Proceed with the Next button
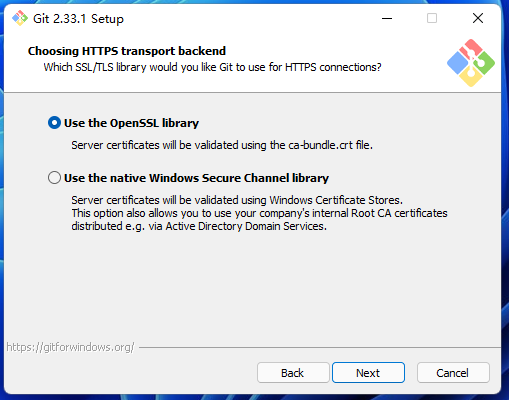This screenshot has width=509, height=400. (368, 373)
